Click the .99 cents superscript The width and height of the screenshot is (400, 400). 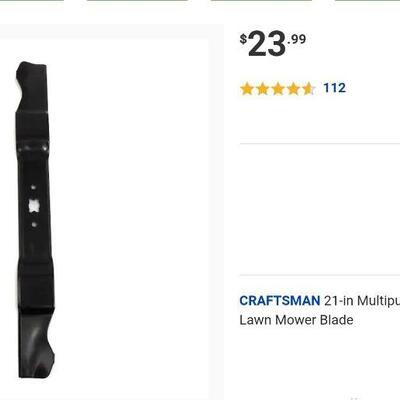point(296,39)
